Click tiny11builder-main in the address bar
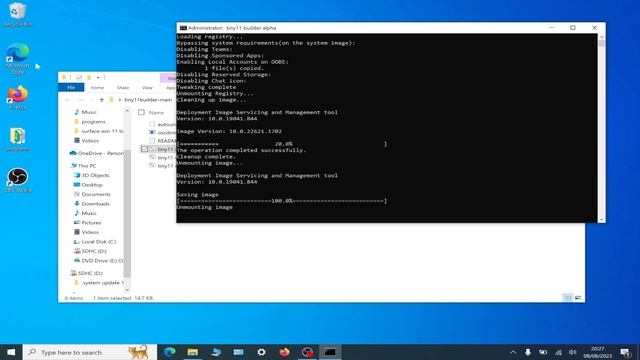 [148, 100]
